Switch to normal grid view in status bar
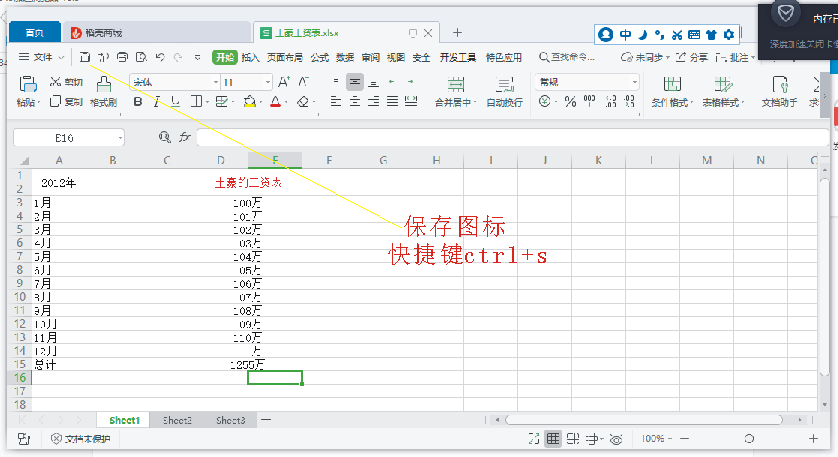838x457 pixels. tap(553, 439)
